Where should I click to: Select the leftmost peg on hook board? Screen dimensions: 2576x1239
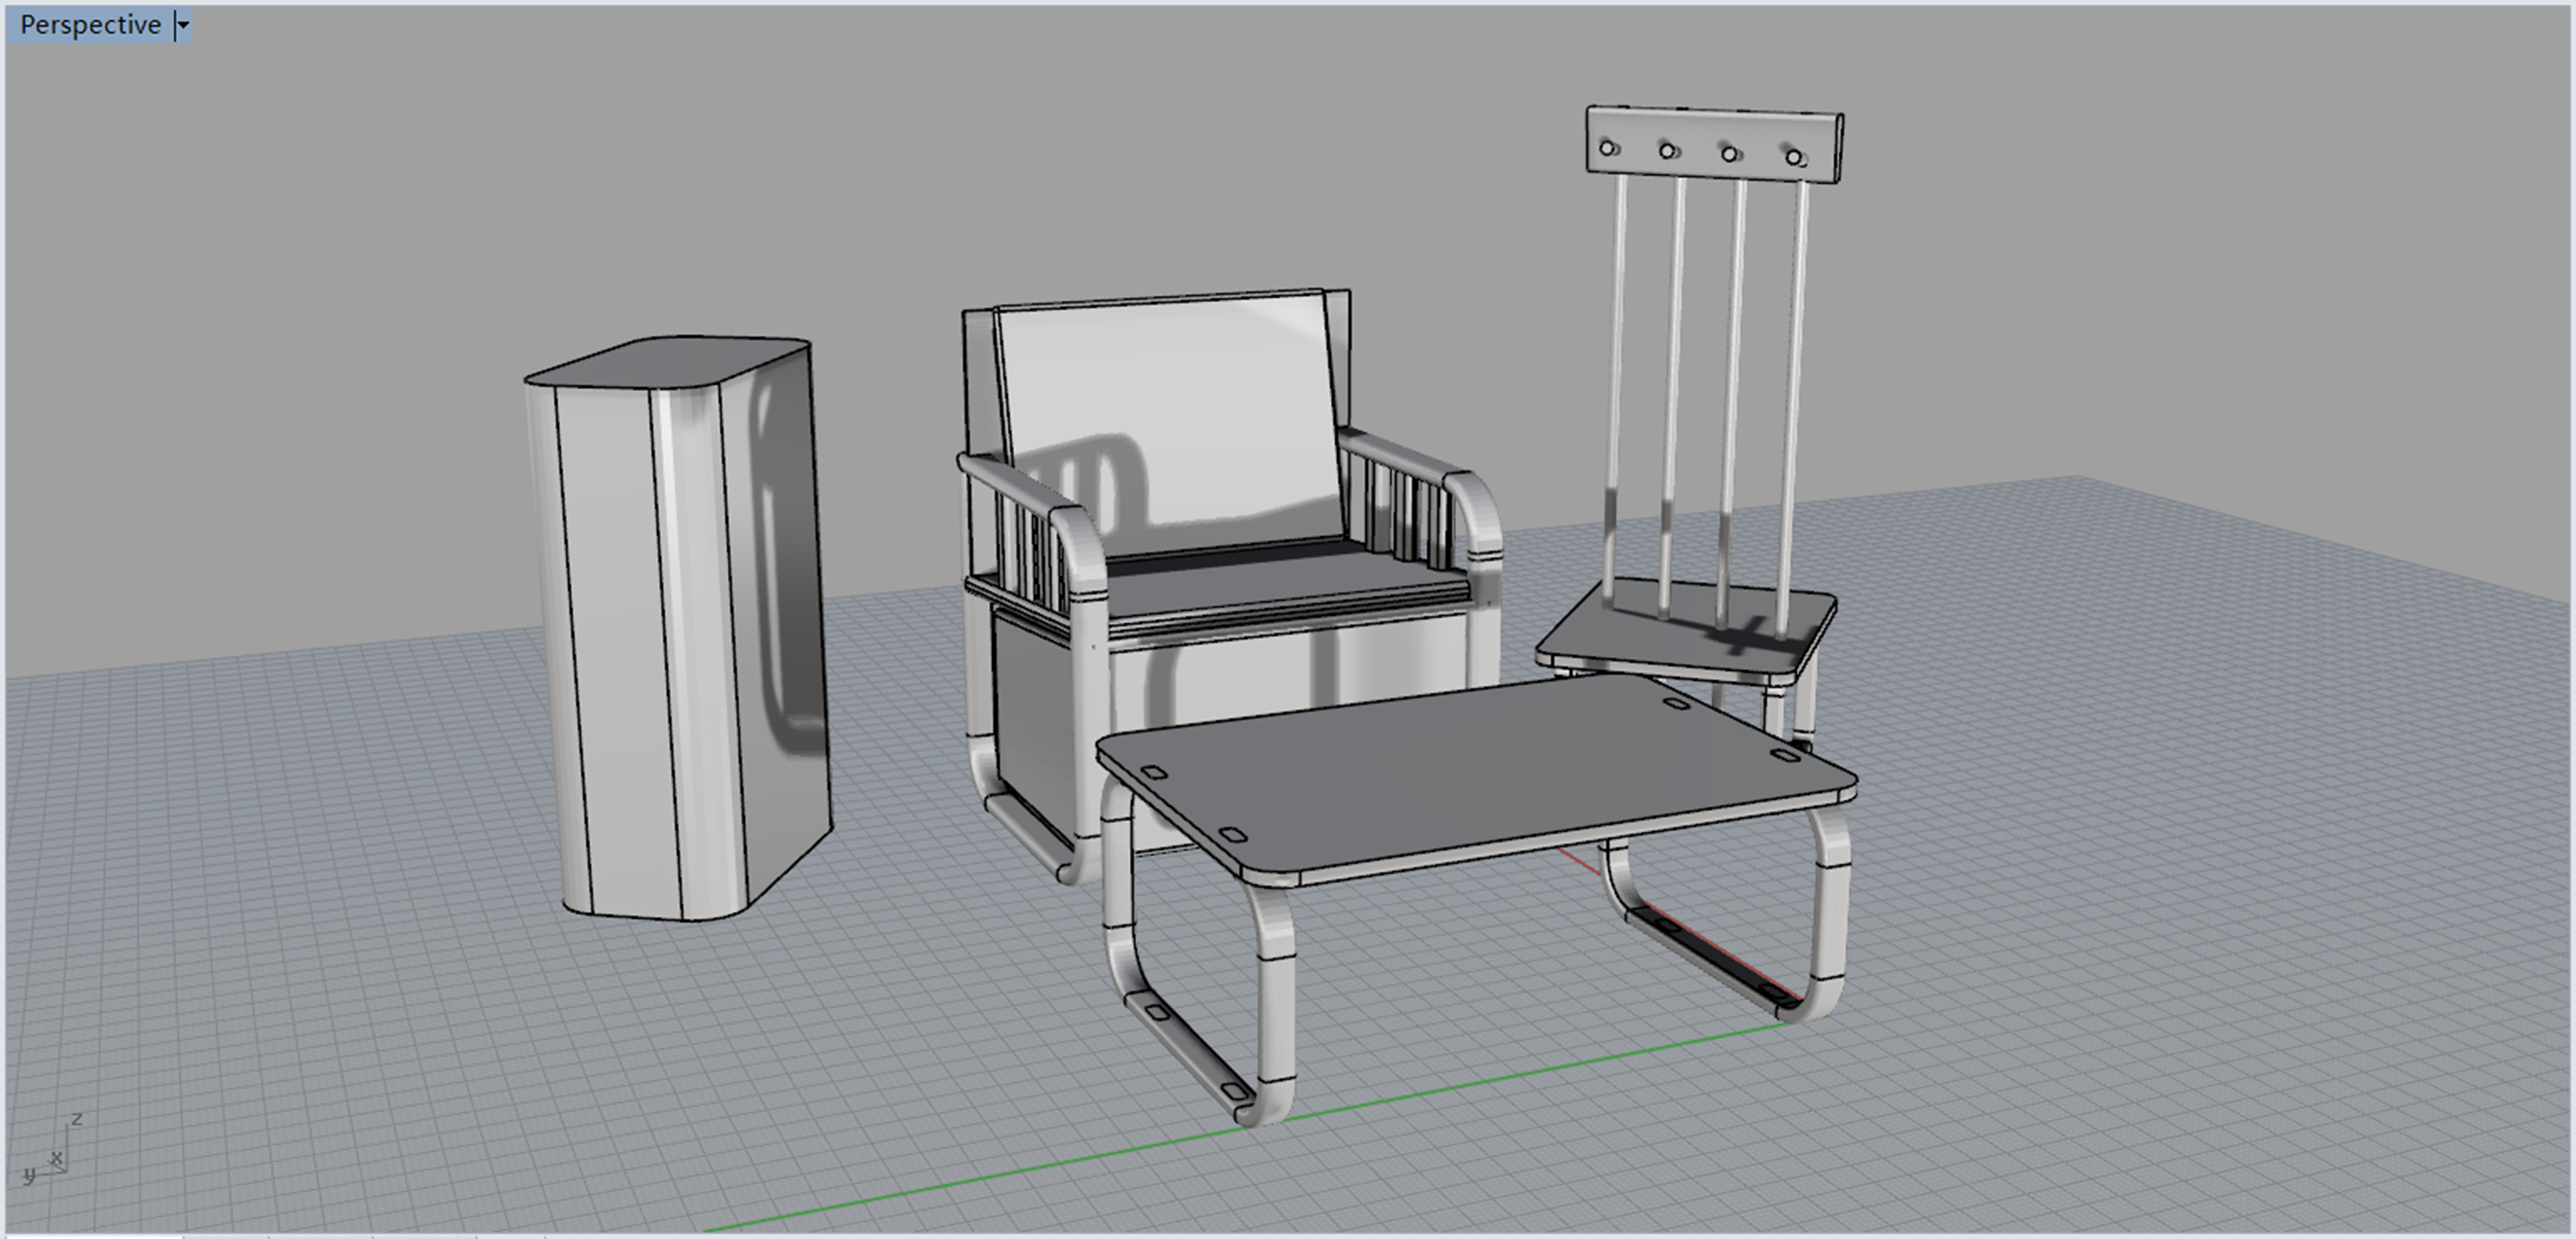point(1606,148)
